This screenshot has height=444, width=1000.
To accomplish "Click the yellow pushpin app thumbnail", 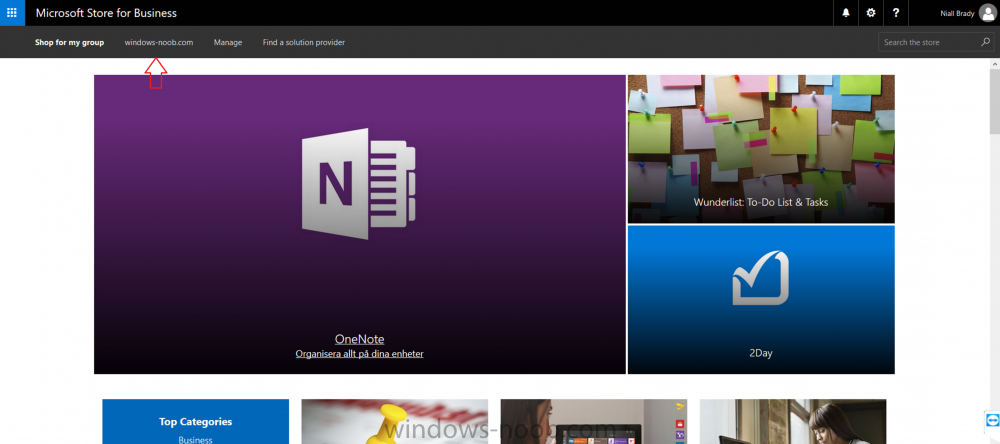I will [395, 422].
